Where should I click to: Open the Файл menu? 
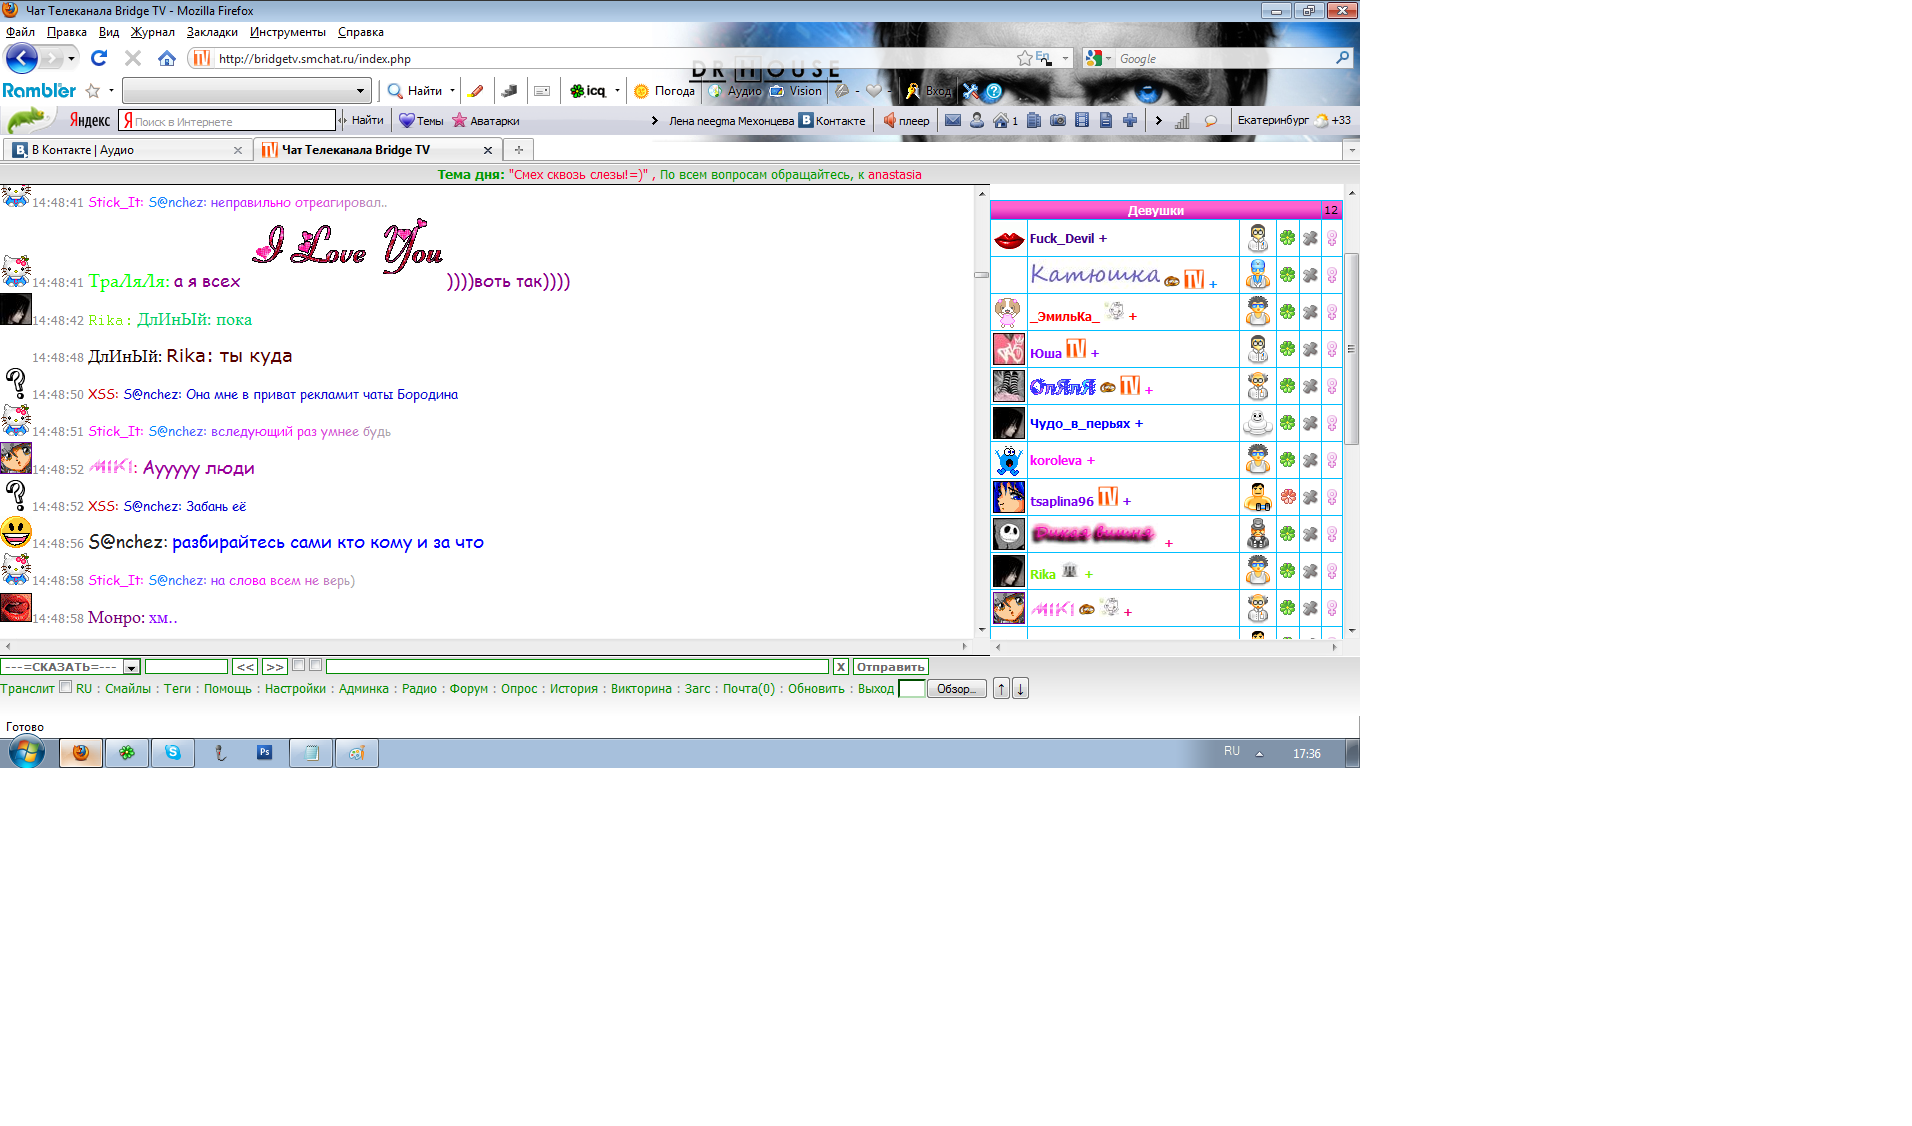coord(20,32)
